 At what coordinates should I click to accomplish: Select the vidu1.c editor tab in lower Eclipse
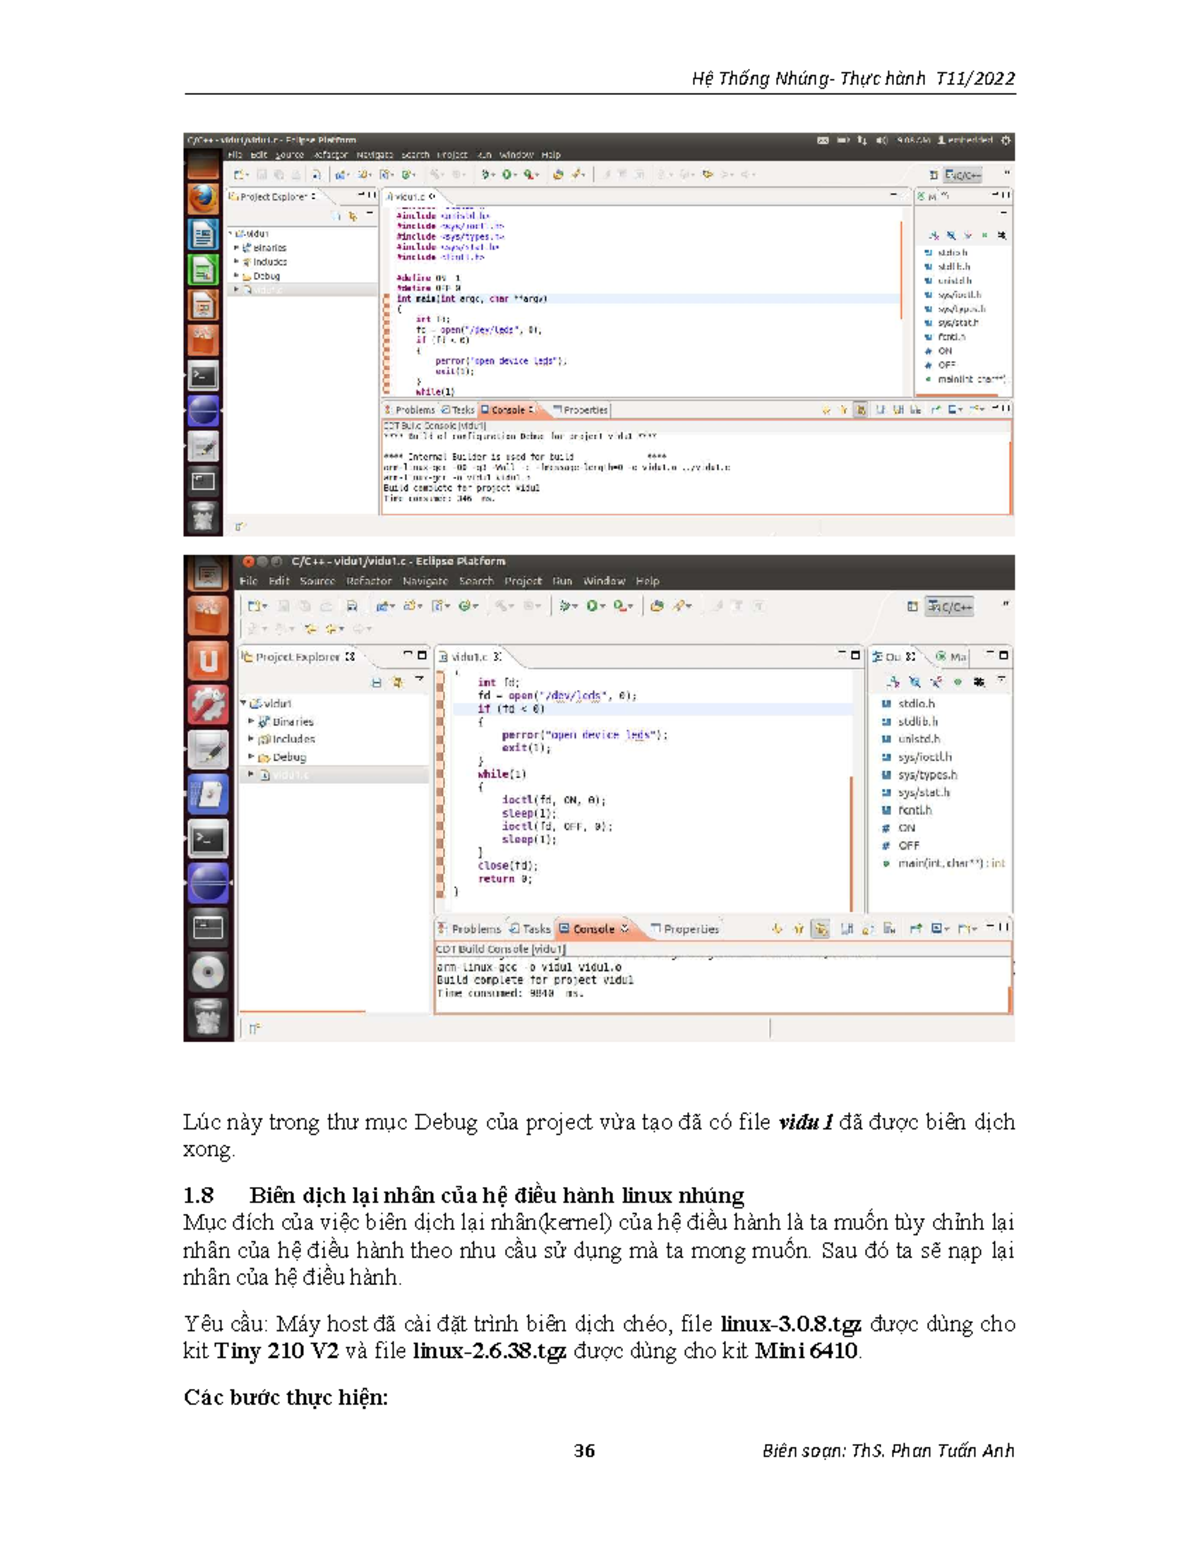[x=470, y=657]
